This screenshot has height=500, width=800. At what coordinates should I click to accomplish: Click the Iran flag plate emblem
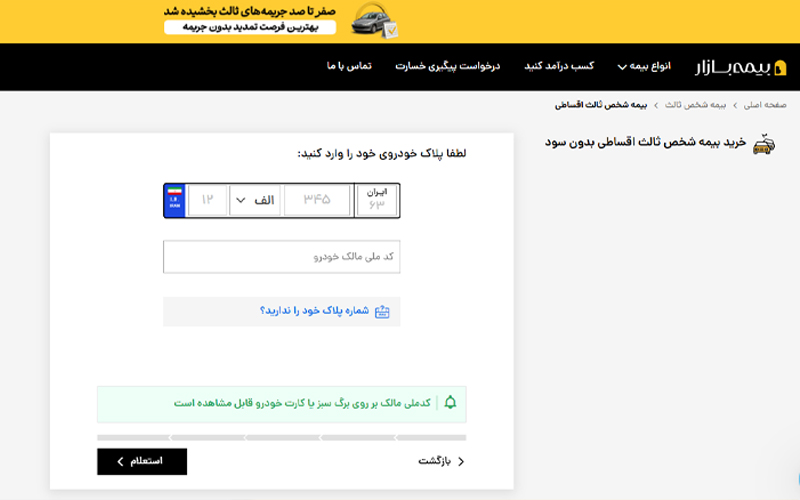pos(174,201)
